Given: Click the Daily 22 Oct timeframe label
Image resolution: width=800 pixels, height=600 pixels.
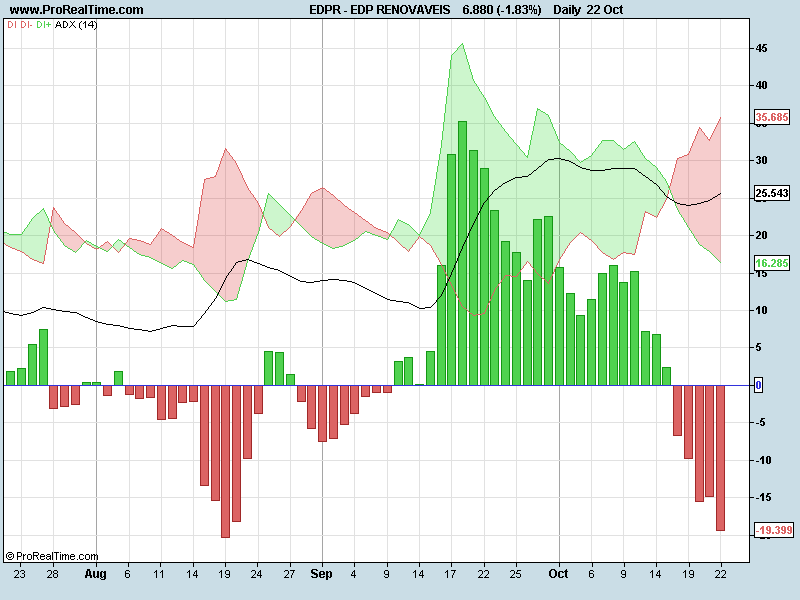Looking at the screenshot, I should pyautogui.click(x=588, y=10).
